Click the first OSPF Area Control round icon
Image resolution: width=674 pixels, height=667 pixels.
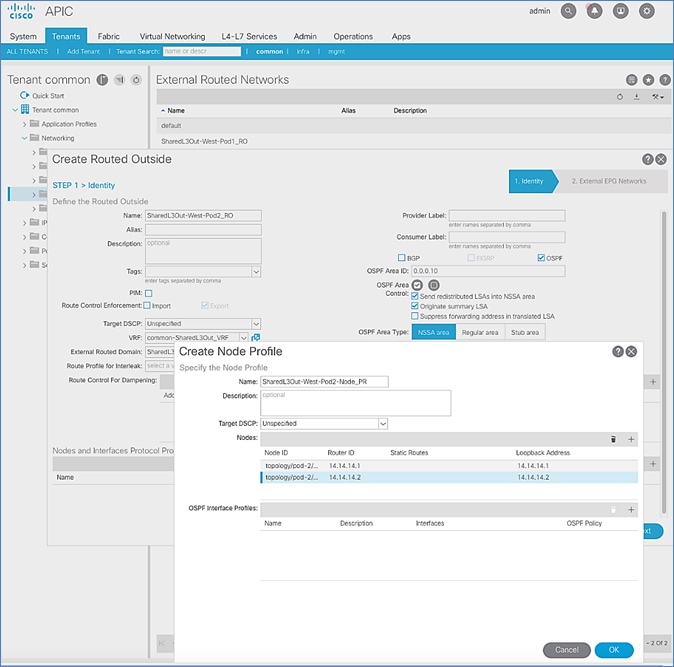coord(417,285)
